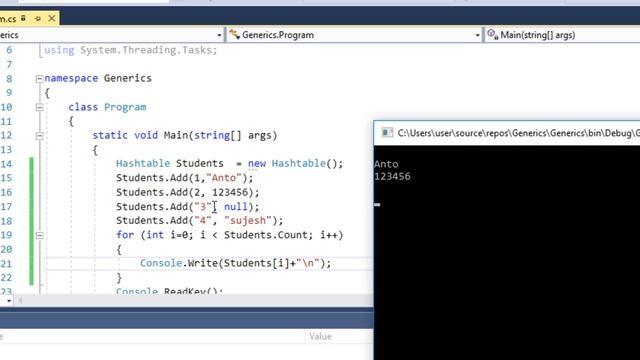This screenshot has height=360, width=640.
Task: Click line number 14 in the gutter
Action: pyautogui.click(x=6, y=164)
